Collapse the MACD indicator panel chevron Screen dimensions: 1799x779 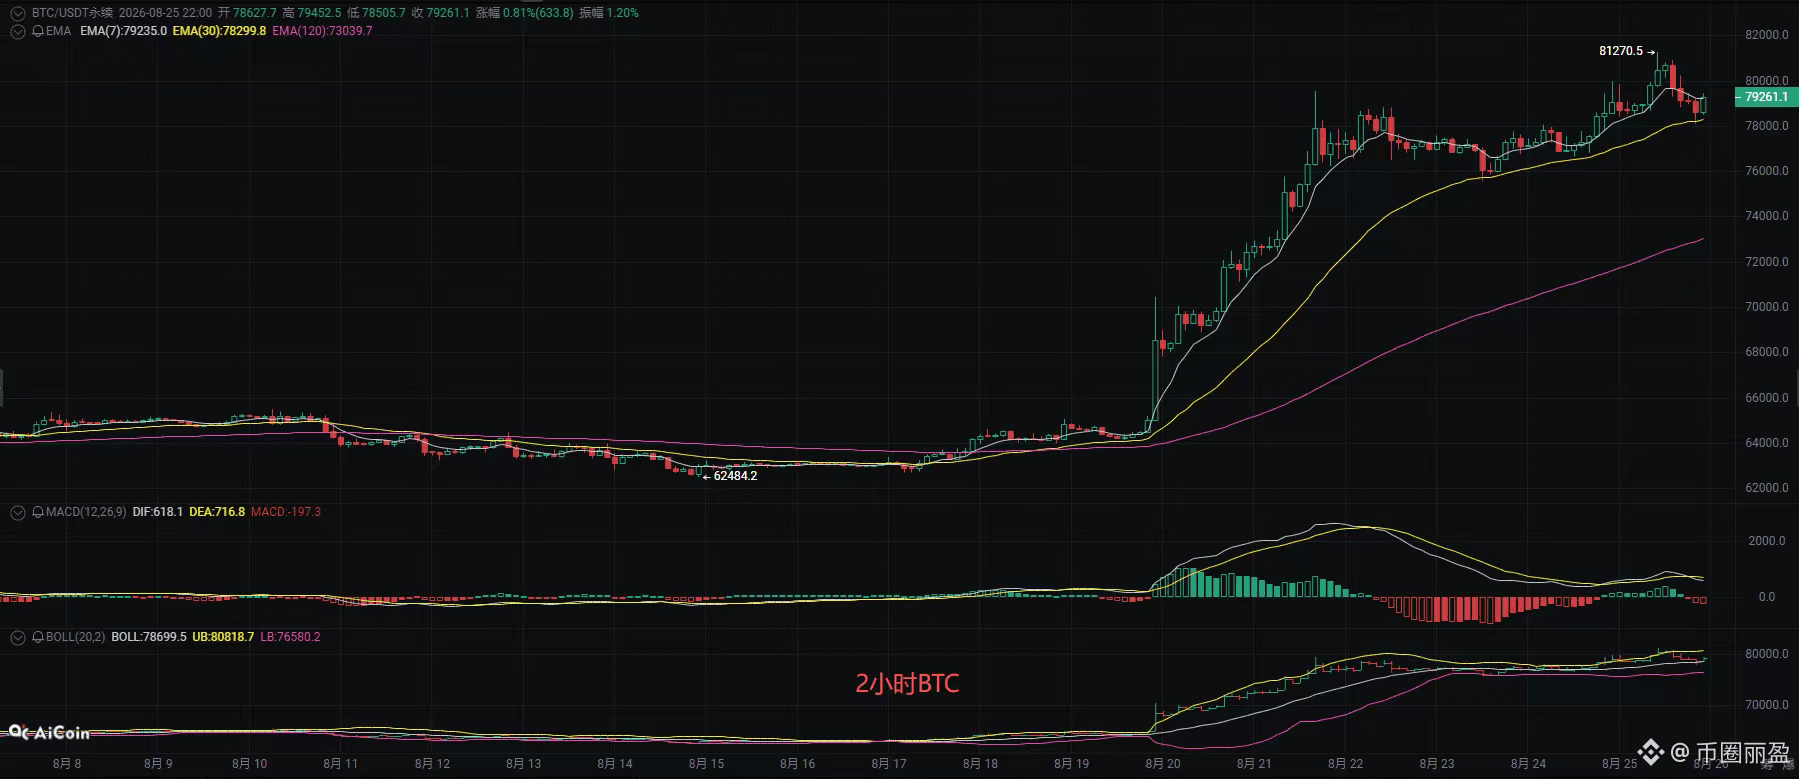click(x=17, y=512)
